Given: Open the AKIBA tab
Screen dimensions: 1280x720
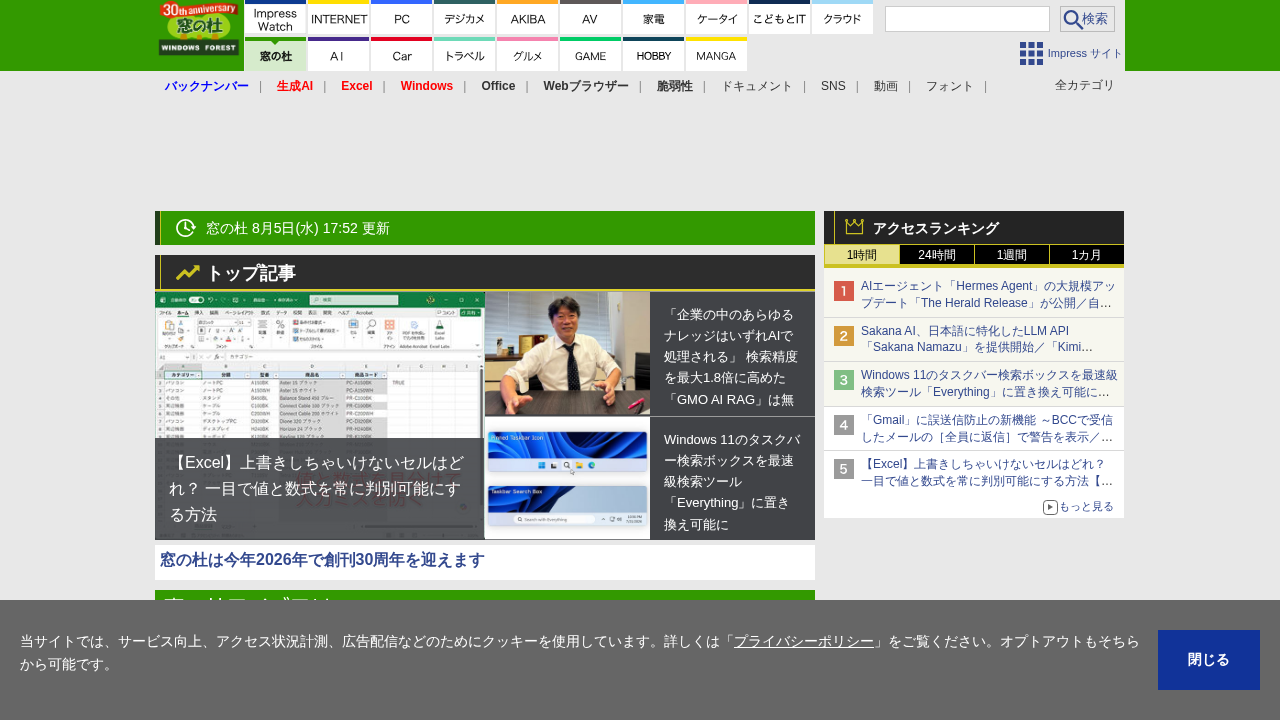Looking at the screenshot, I should (528, 18).
